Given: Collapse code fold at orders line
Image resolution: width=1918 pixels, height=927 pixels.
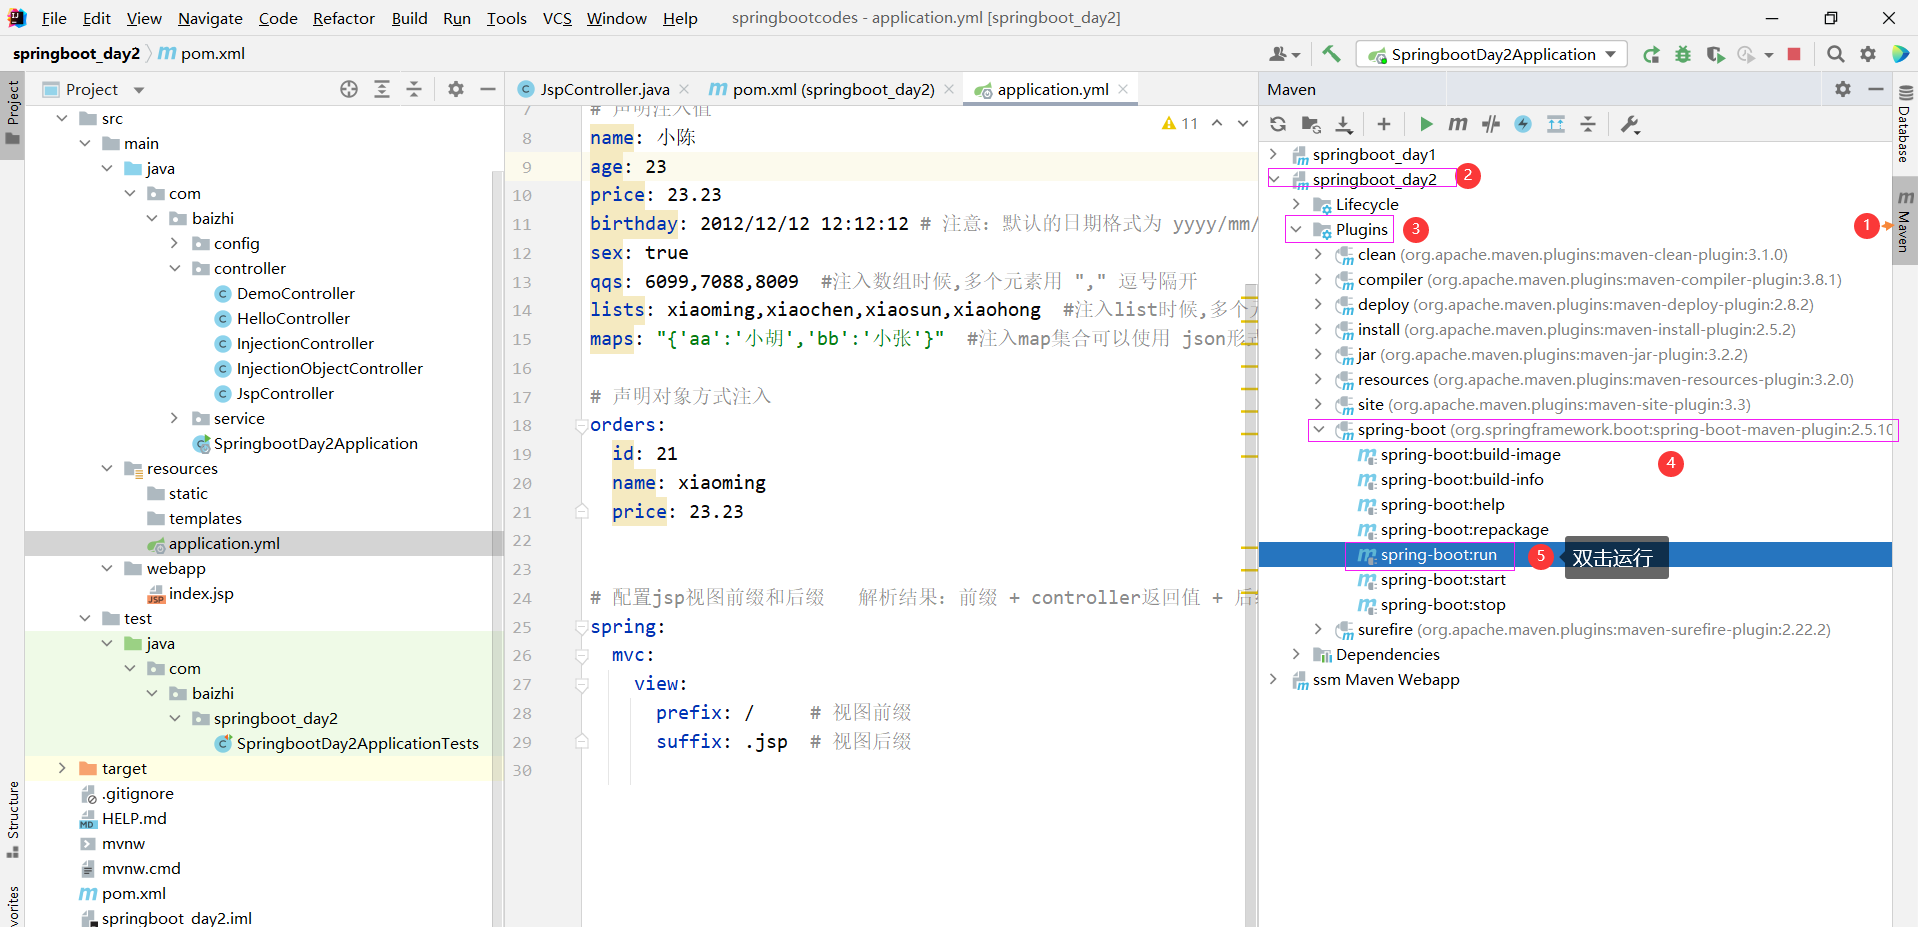Looking at the screenshot, I should click(x=581, y=426).
